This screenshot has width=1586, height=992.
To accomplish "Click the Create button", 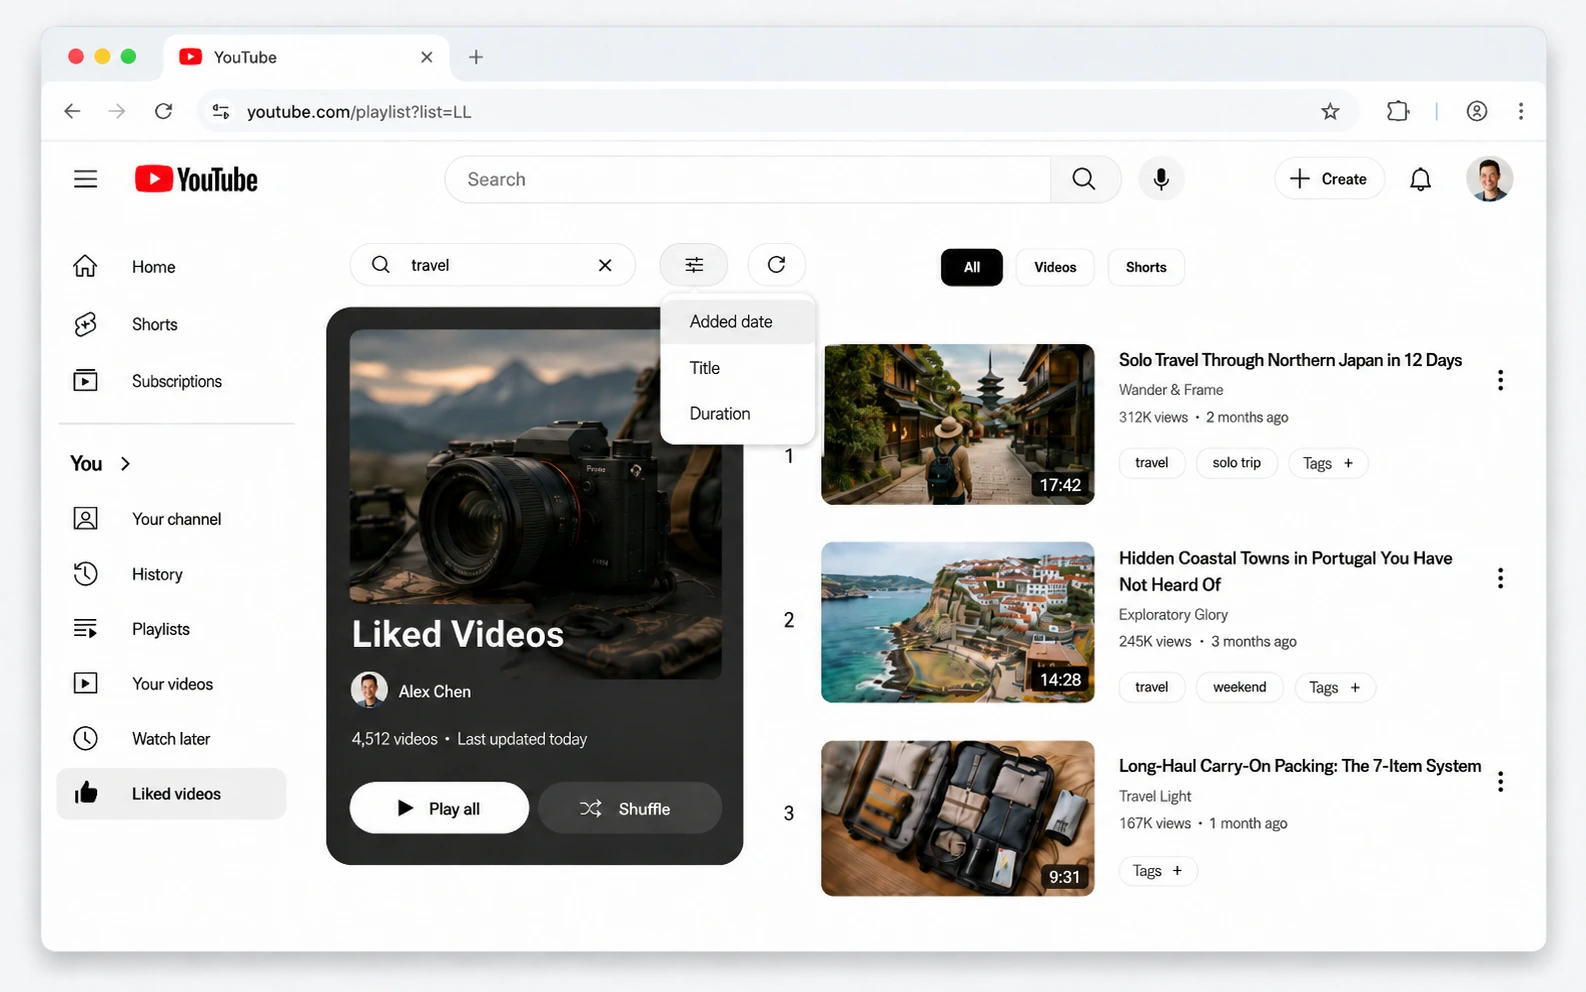I will point(1329,179).
